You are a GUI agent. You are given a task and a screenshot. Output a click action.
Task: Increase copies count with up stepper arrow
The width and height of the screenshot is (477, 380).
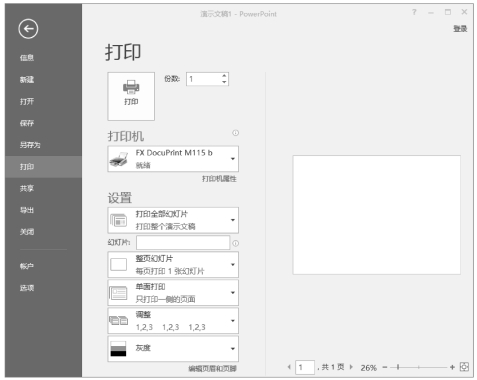(224, 76)
